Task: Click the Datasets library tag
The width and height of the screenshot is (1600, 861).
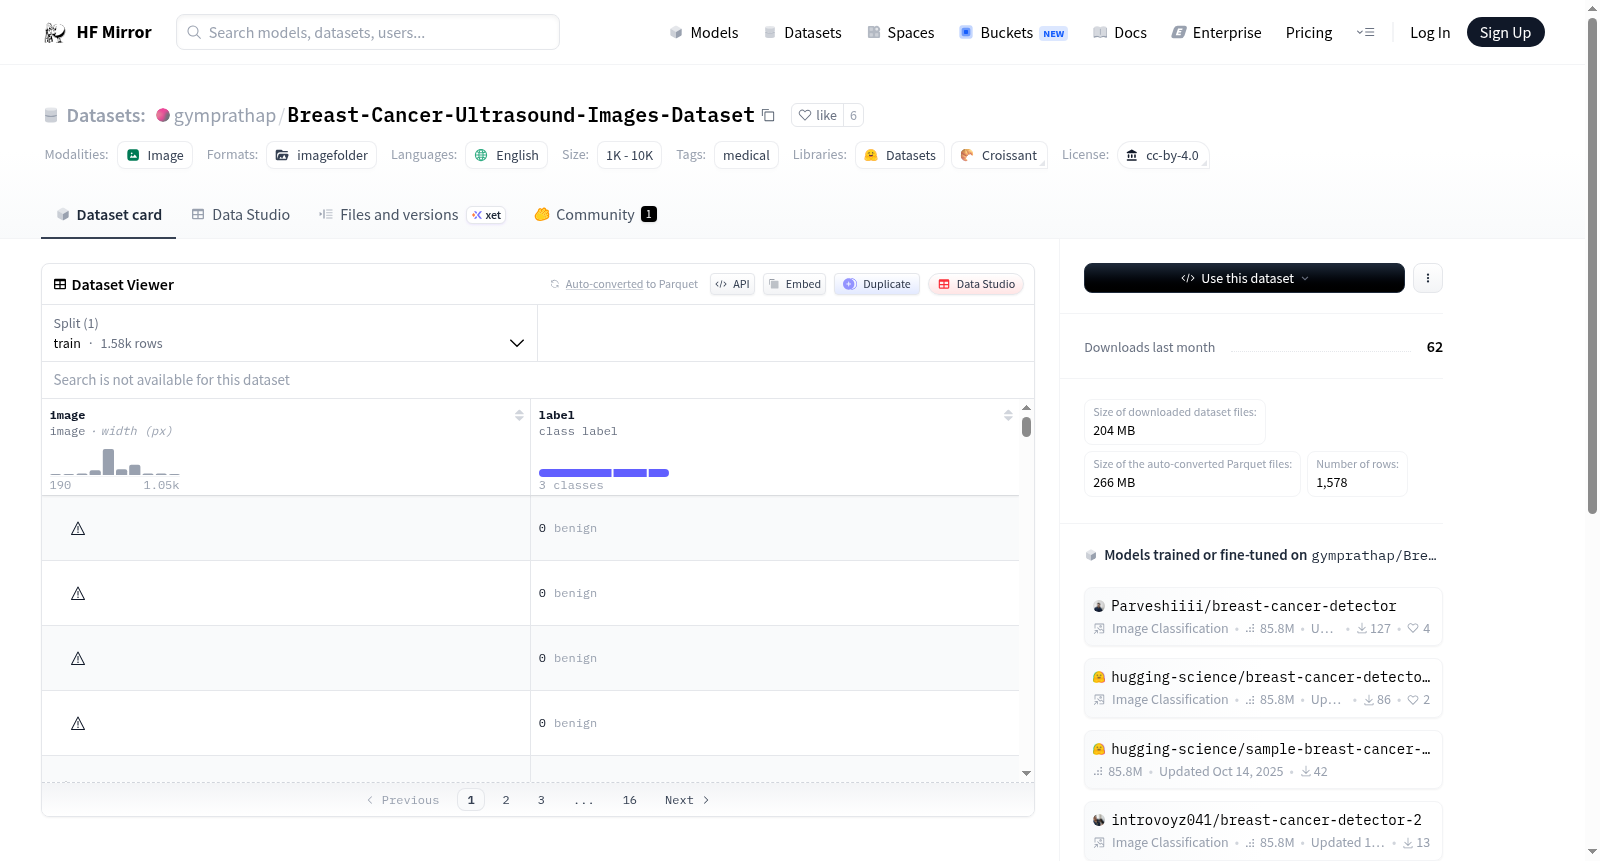Action: [x=900, y=155]
